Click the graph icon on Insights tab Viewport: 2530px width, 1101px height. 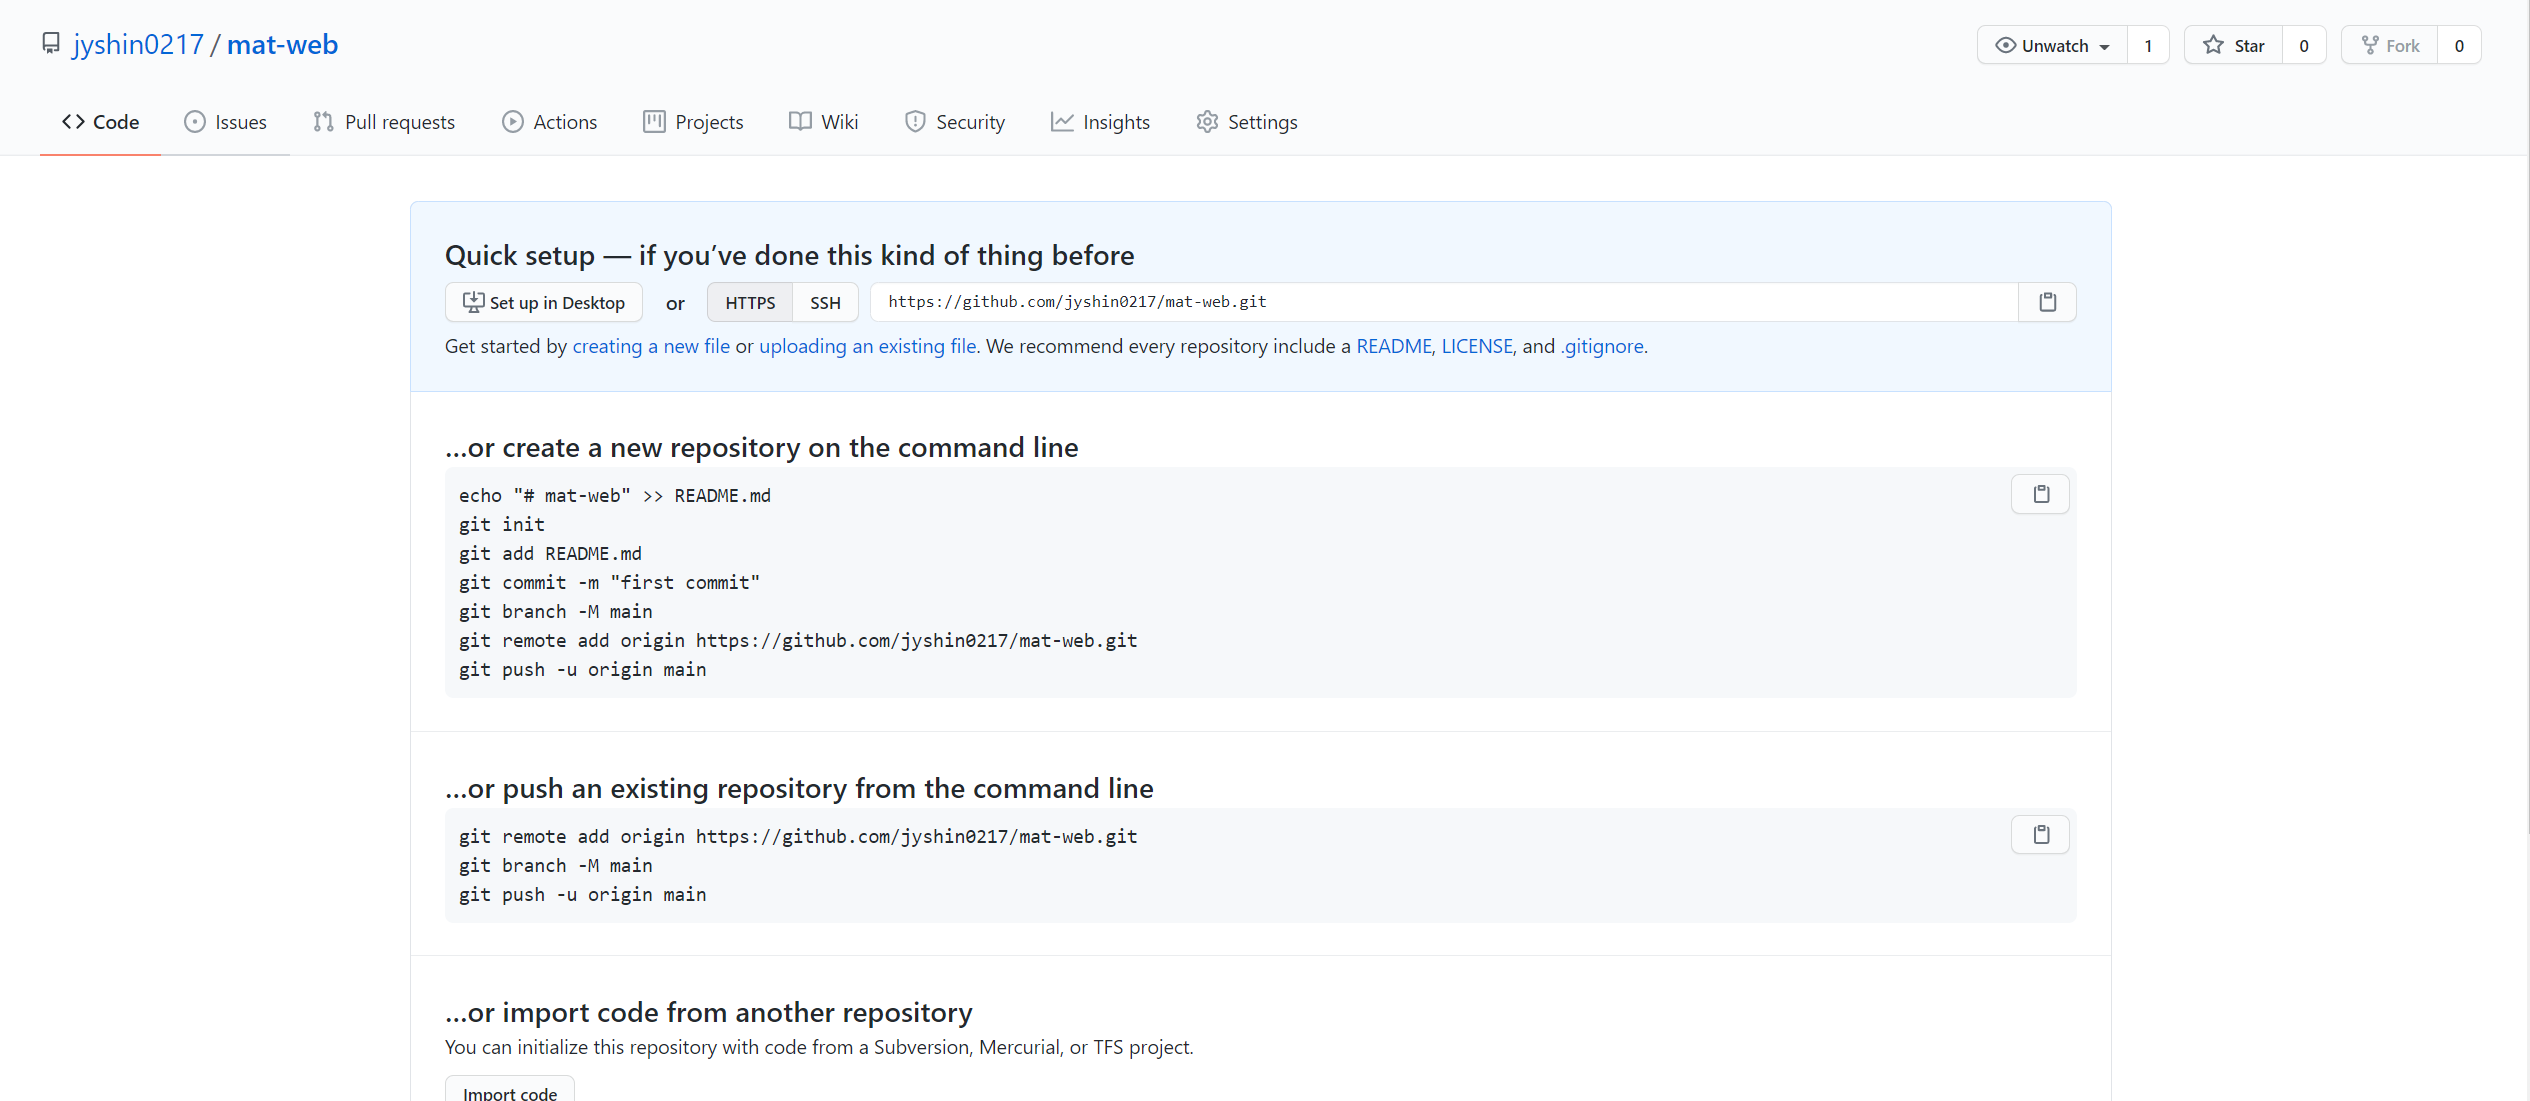click(1062, 122)
